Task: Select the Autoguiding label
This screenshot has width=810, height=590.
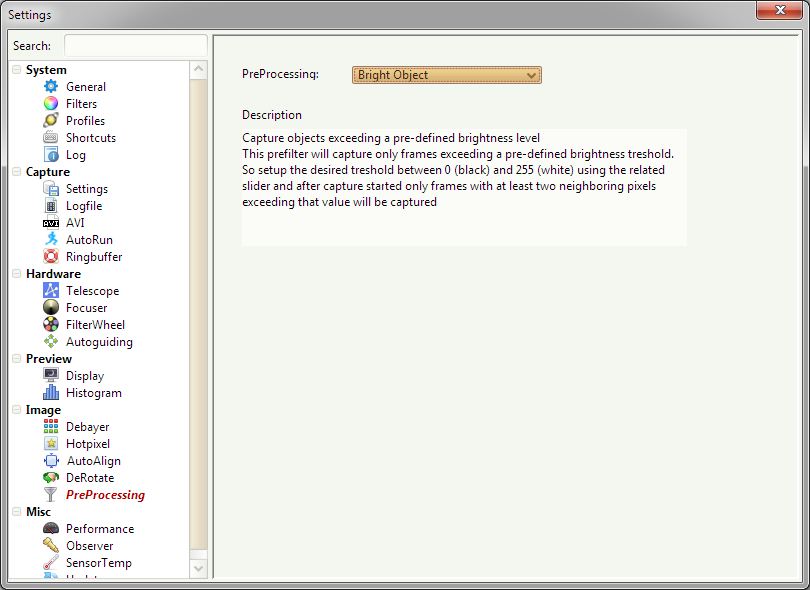Action: pos(99,342)
